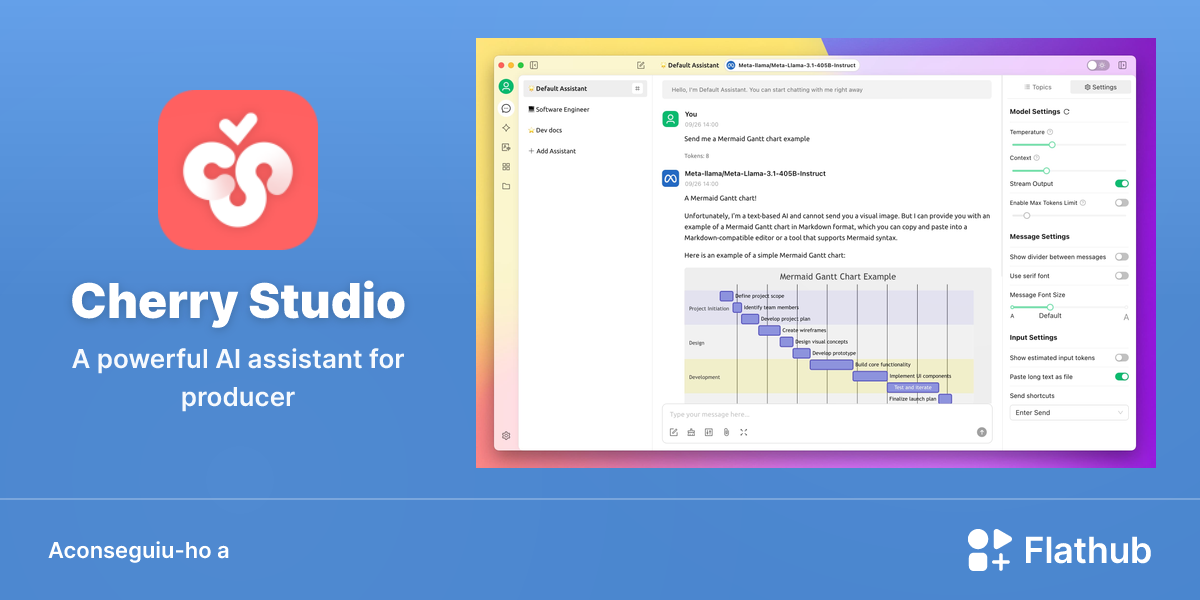1200x600 pixels.
Task: Switch to the Settings tab
Action: point(1100,87)
